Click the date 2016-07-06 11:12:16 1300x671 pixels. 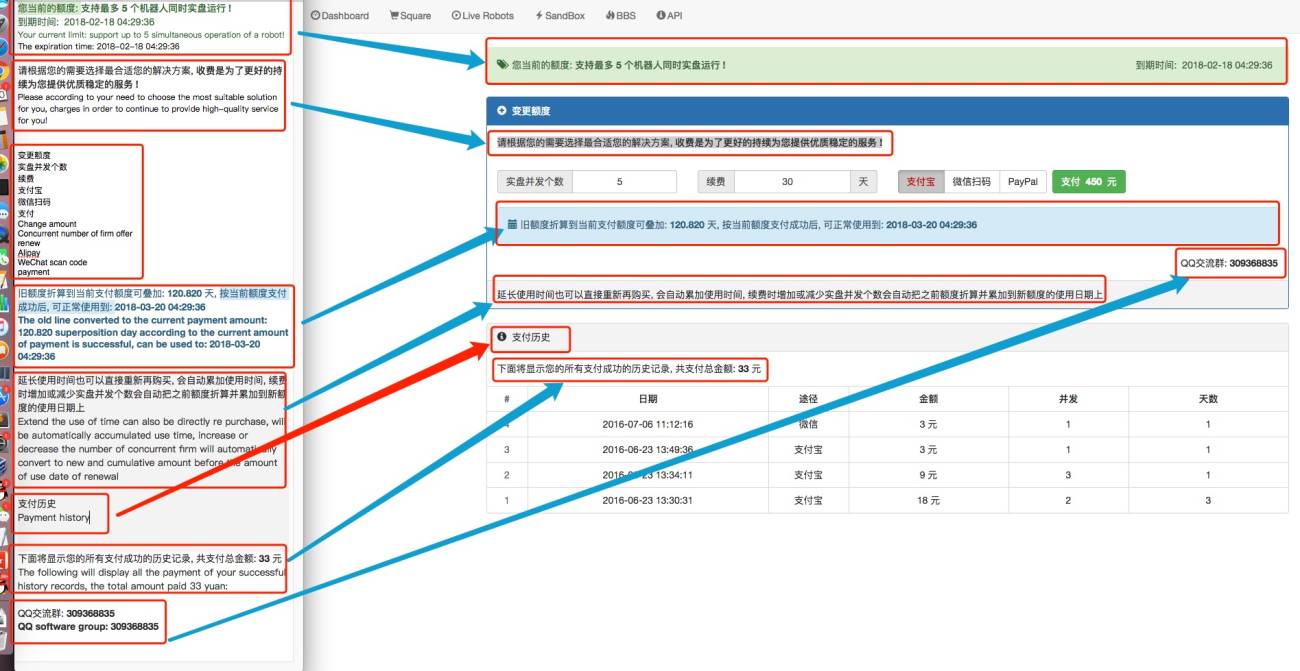tap(648, 424)
